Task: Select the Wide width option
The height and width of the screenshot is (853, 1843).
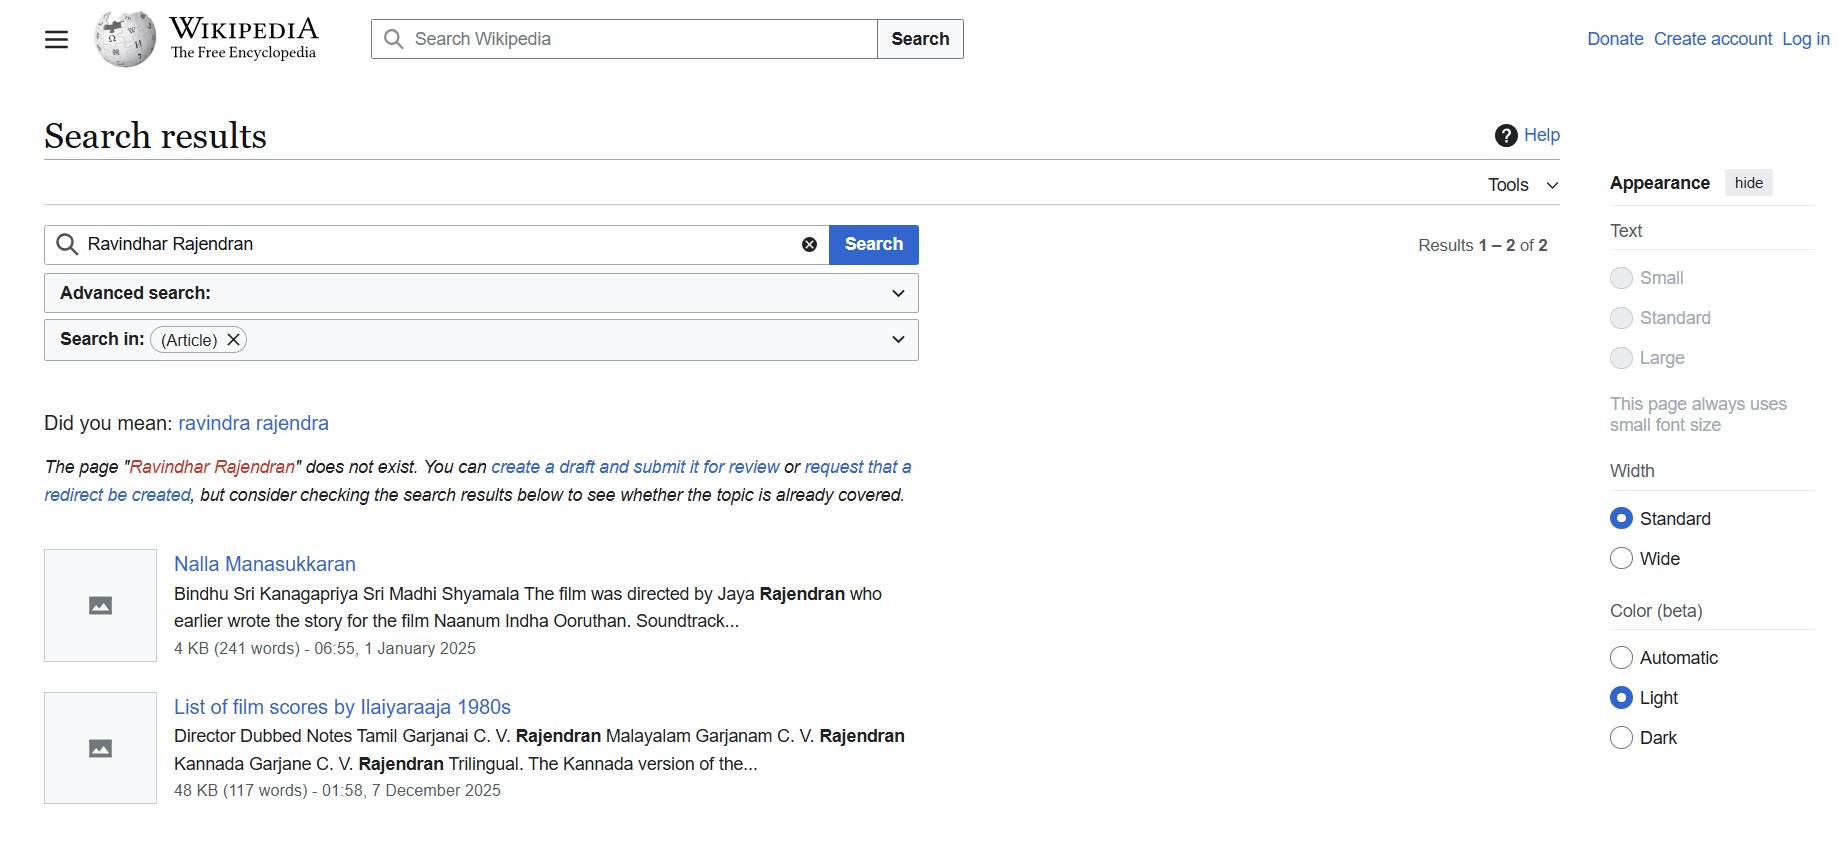Action: click(x=1621, y=559)
